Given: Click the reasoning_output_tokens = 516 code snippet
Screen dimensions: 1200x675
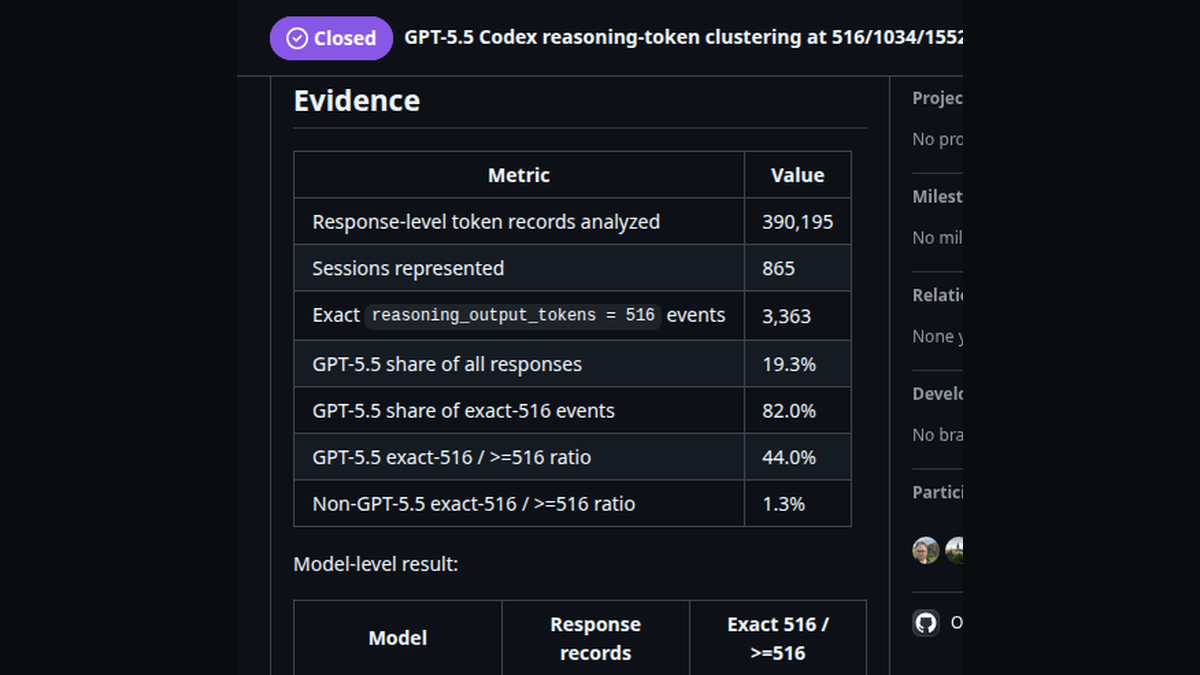Looking at the screenshot, I should pos(513,316).
